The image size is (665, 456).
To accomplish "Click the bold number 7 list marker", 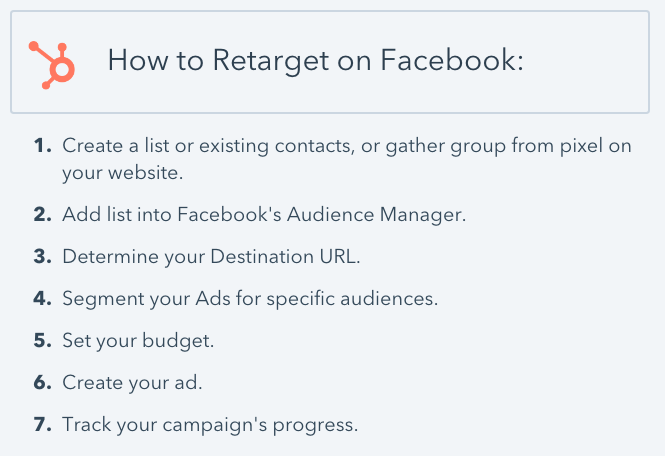I will click(x=43, y=425).
